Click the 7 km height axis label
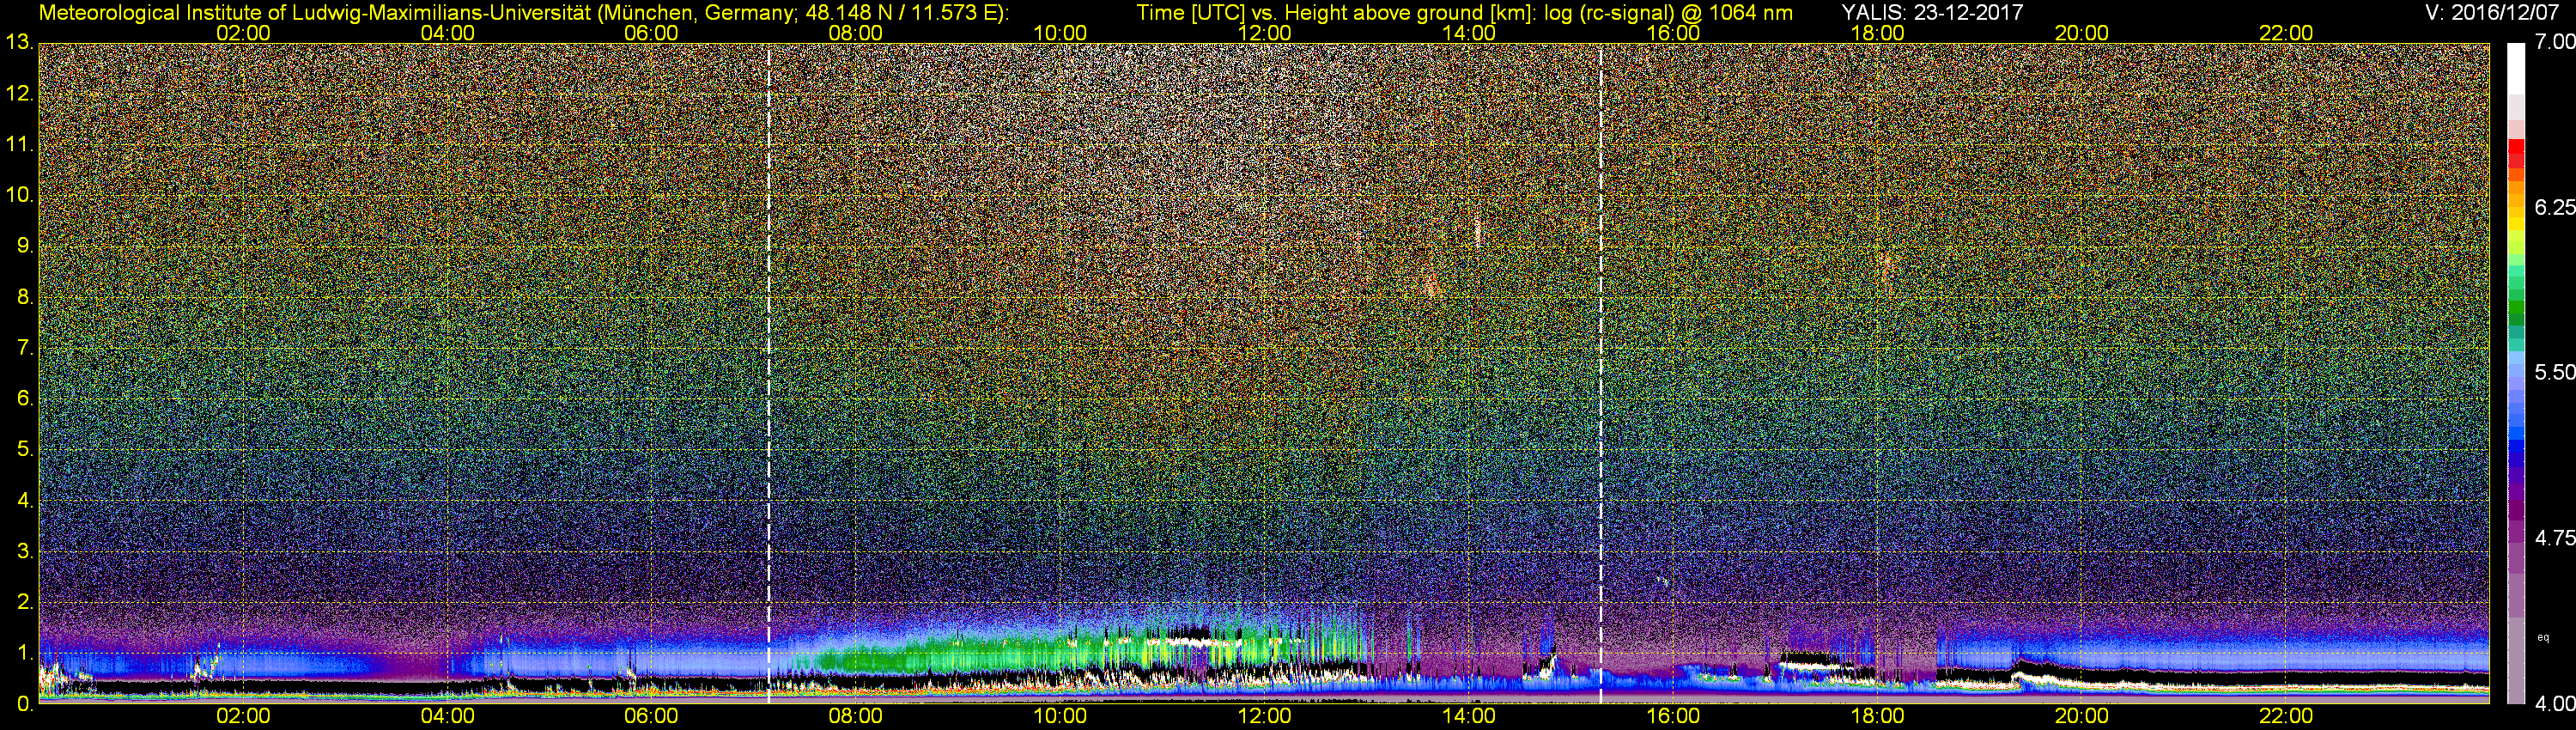The width and height of the screenshot is (2576, 730). coord(24,348)
